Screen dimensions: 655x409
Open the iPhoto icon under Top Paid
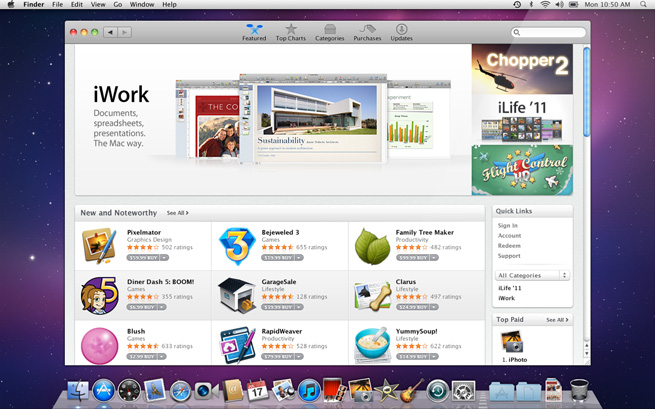pos(512,342)
